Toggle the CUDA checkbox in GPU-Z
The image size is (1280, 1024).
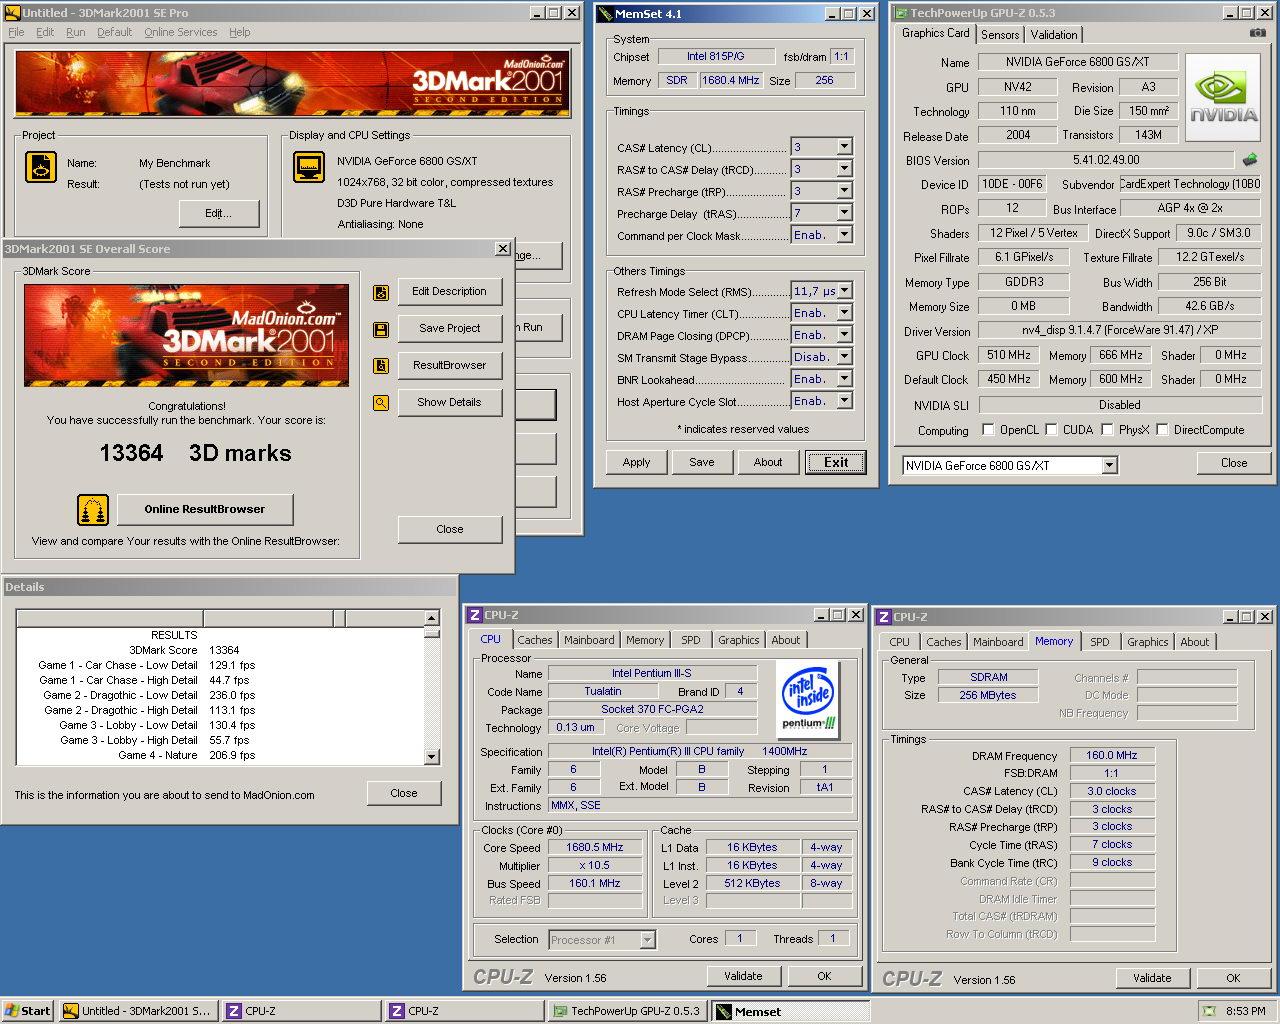[1051, 430]
